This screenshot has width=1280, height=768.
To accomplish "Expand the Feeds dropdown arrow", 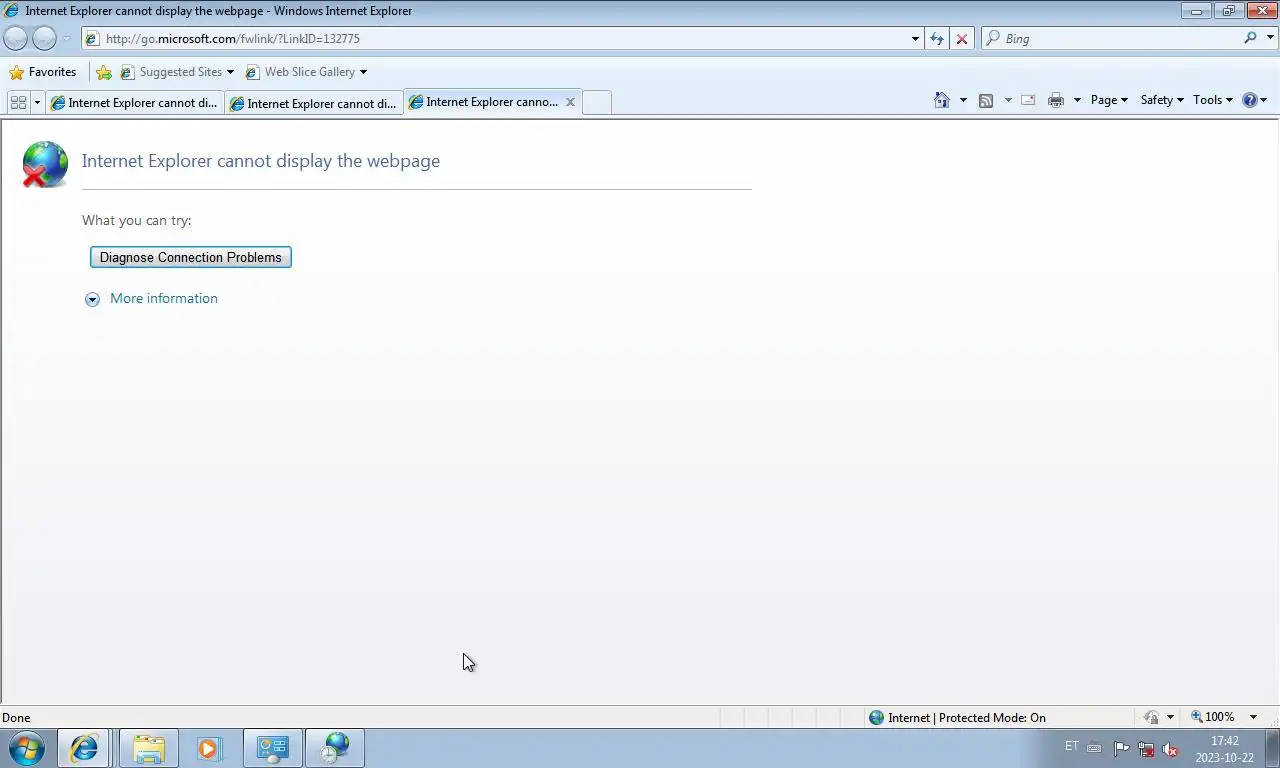I will 1007,100.
